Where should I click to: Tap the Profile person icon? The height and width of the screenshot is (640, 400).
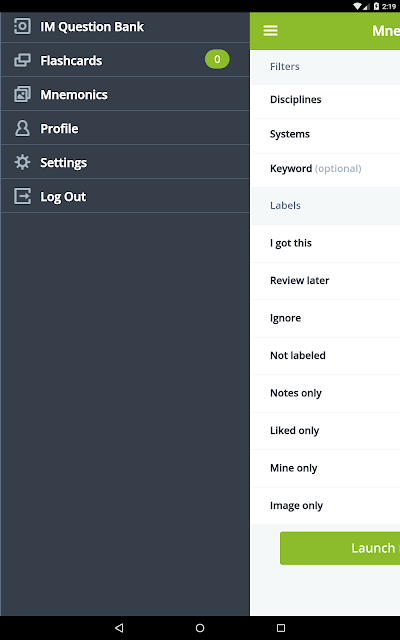pyautogui.click(x=22, y=128)
